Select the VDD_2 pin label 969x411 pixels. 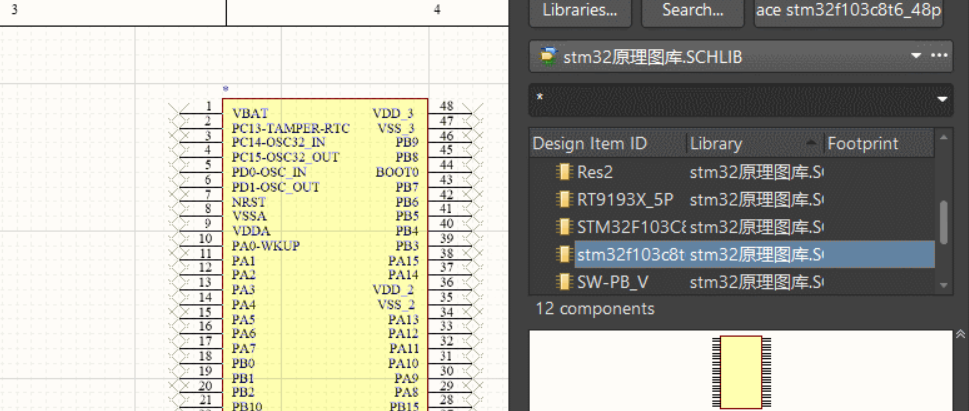(x=392, y=290)
